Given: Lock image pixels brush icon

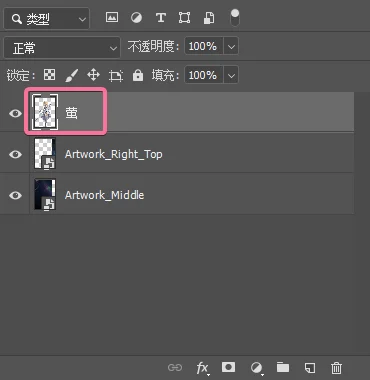Looking at the screenshot, I should pyautogui.click(x=72, y=75).
